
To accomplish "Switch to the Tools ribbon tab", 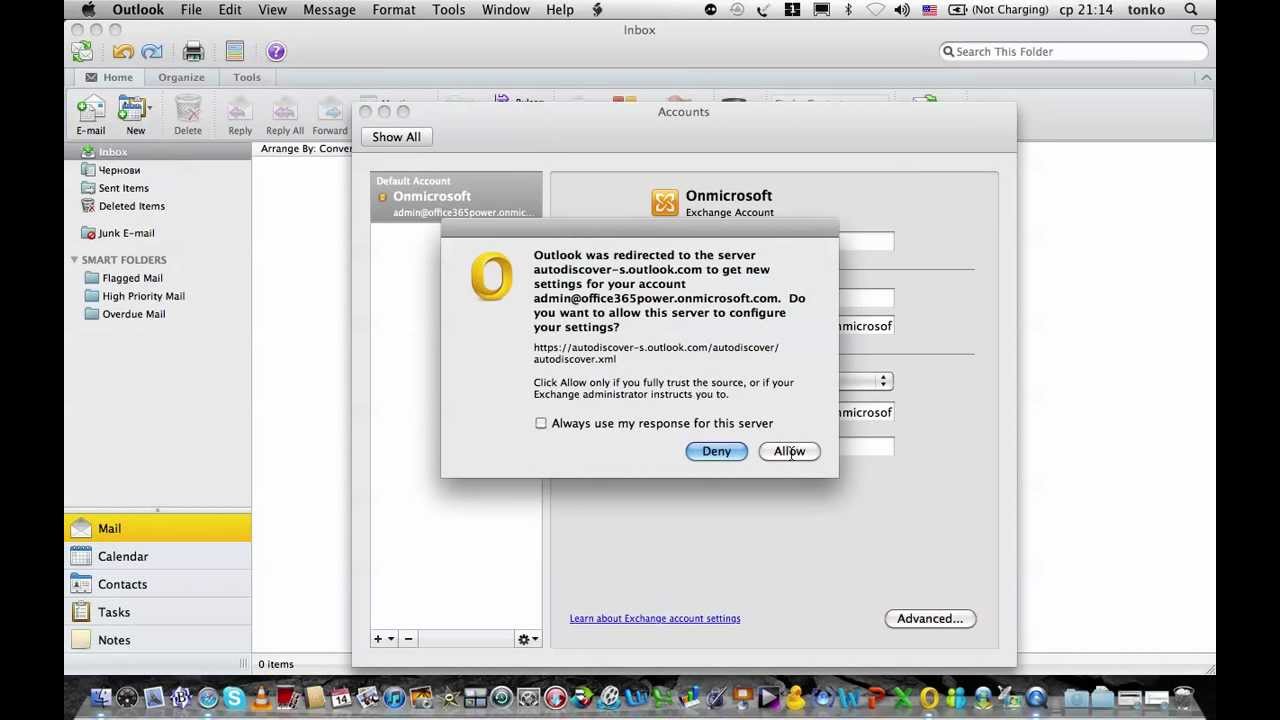I will point(247,77).
